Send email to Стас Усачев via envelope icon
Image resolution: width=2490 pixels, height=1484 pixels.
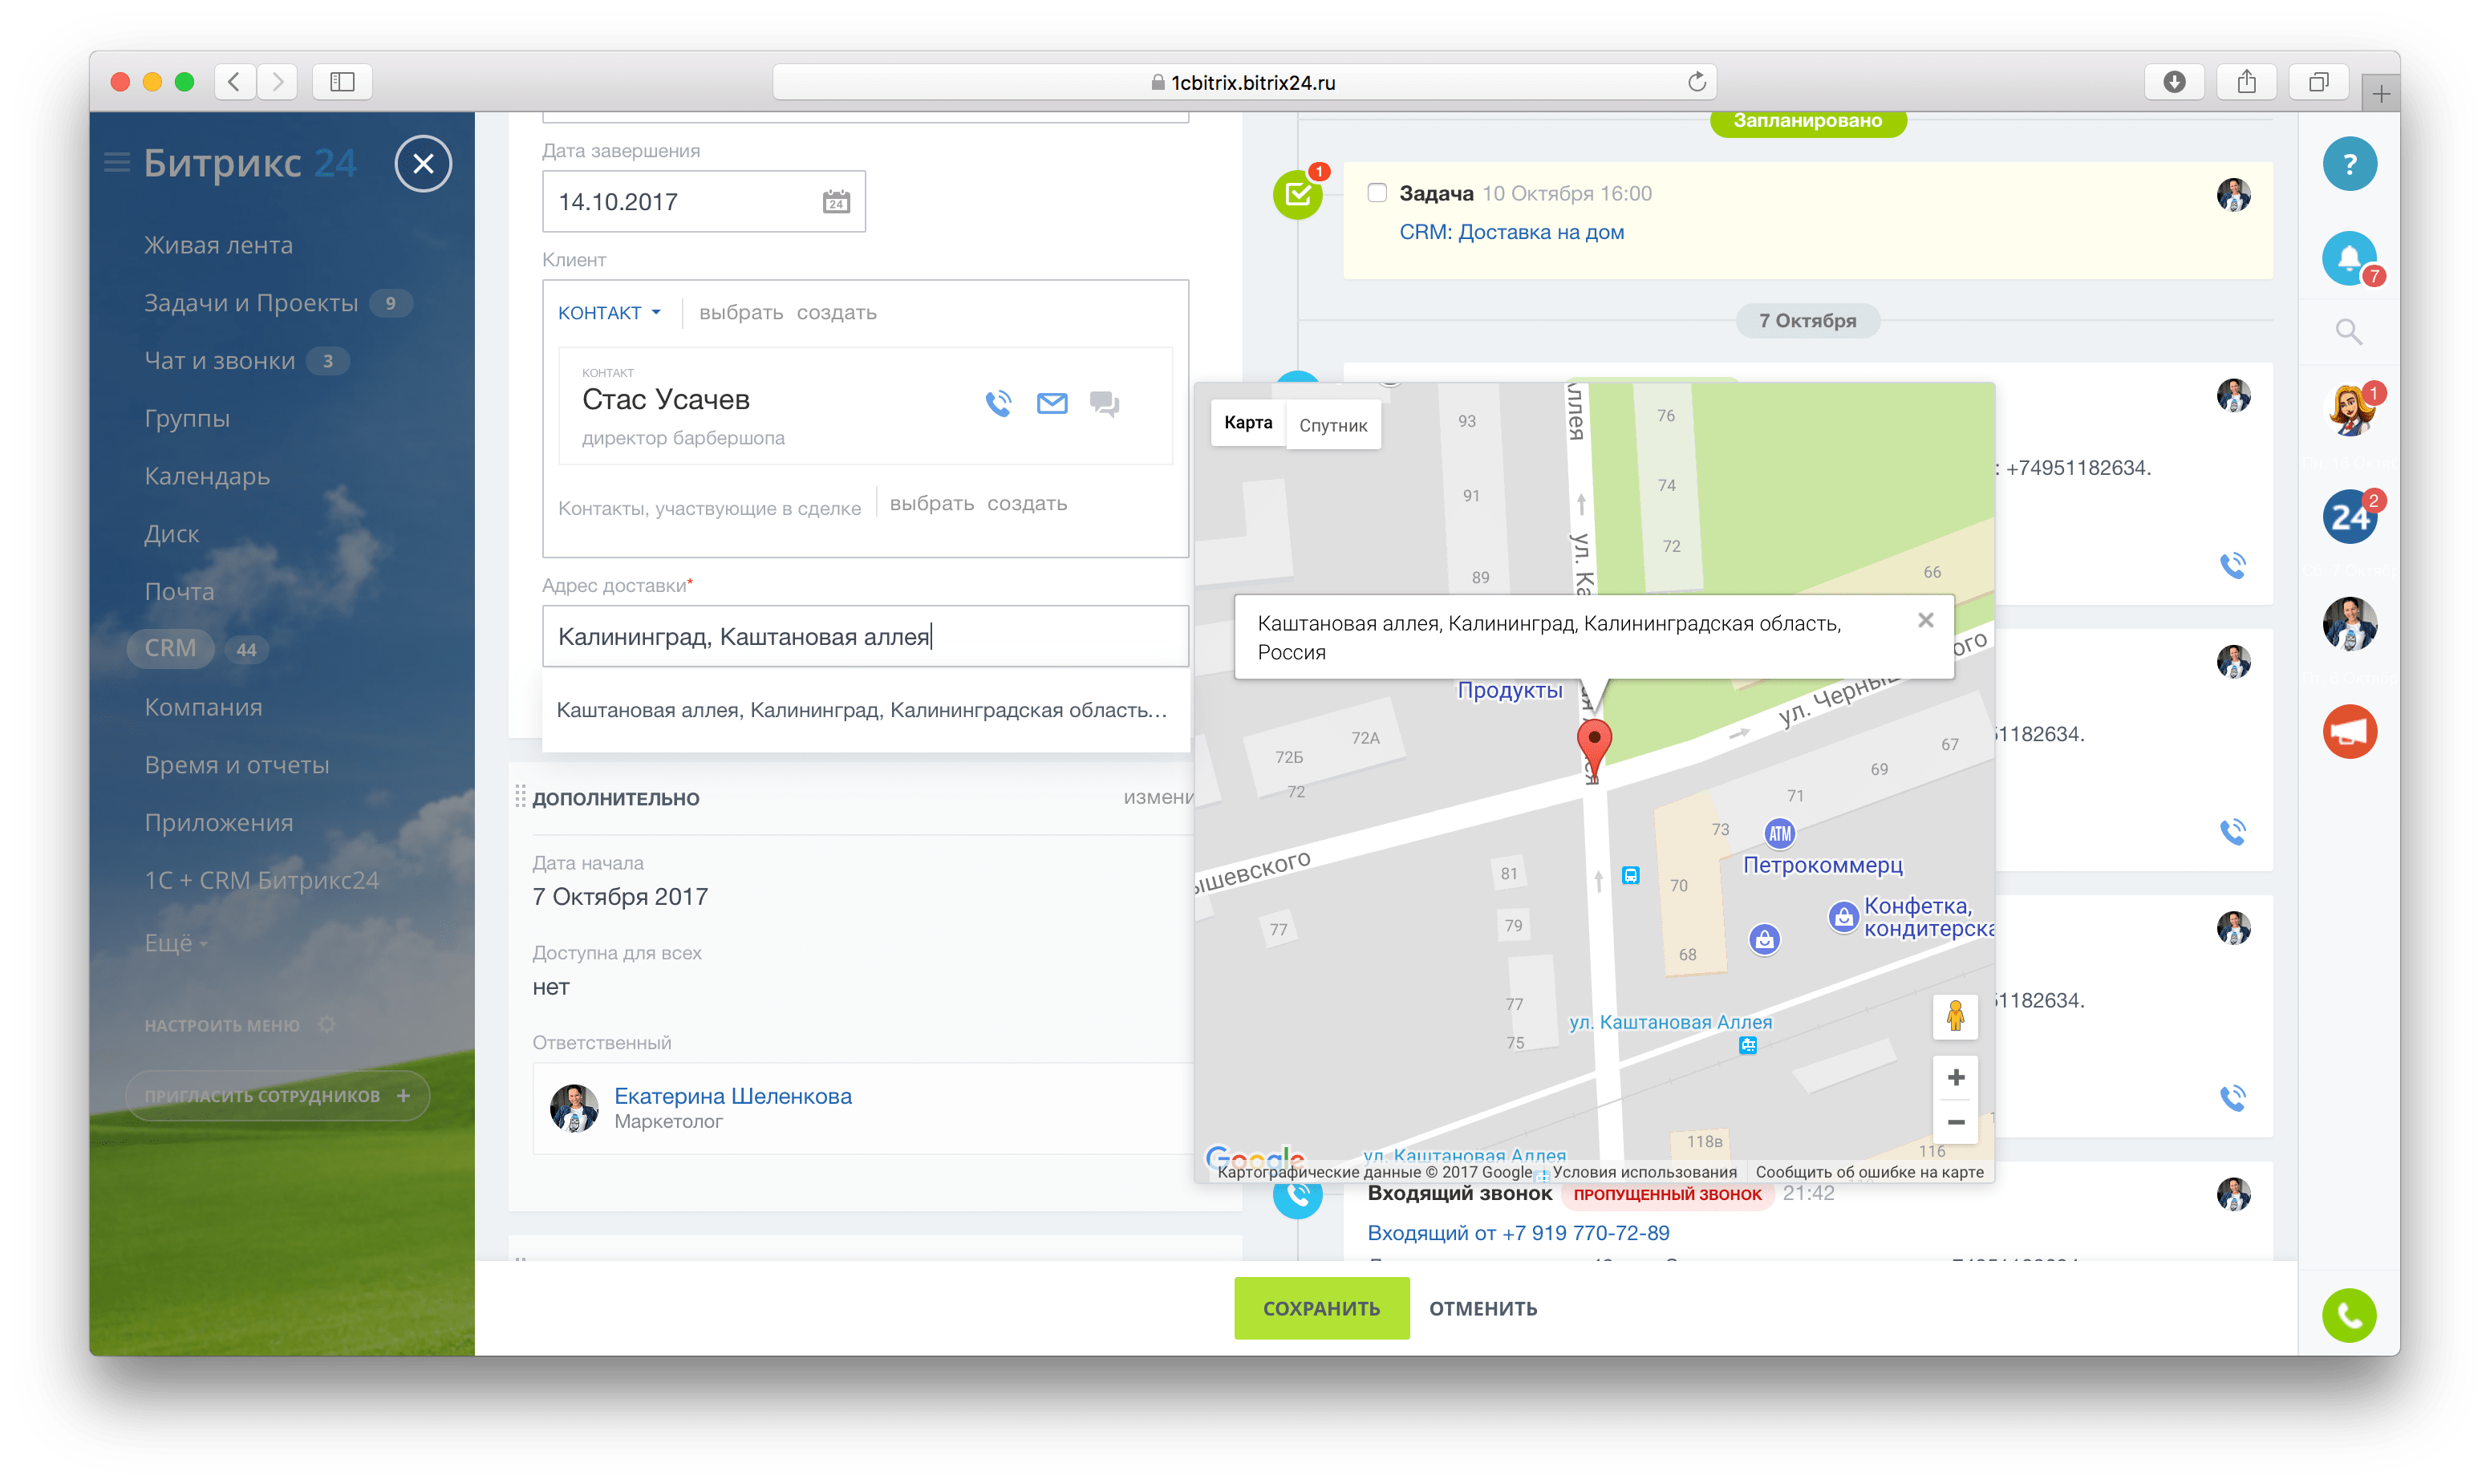point(1052,403)
